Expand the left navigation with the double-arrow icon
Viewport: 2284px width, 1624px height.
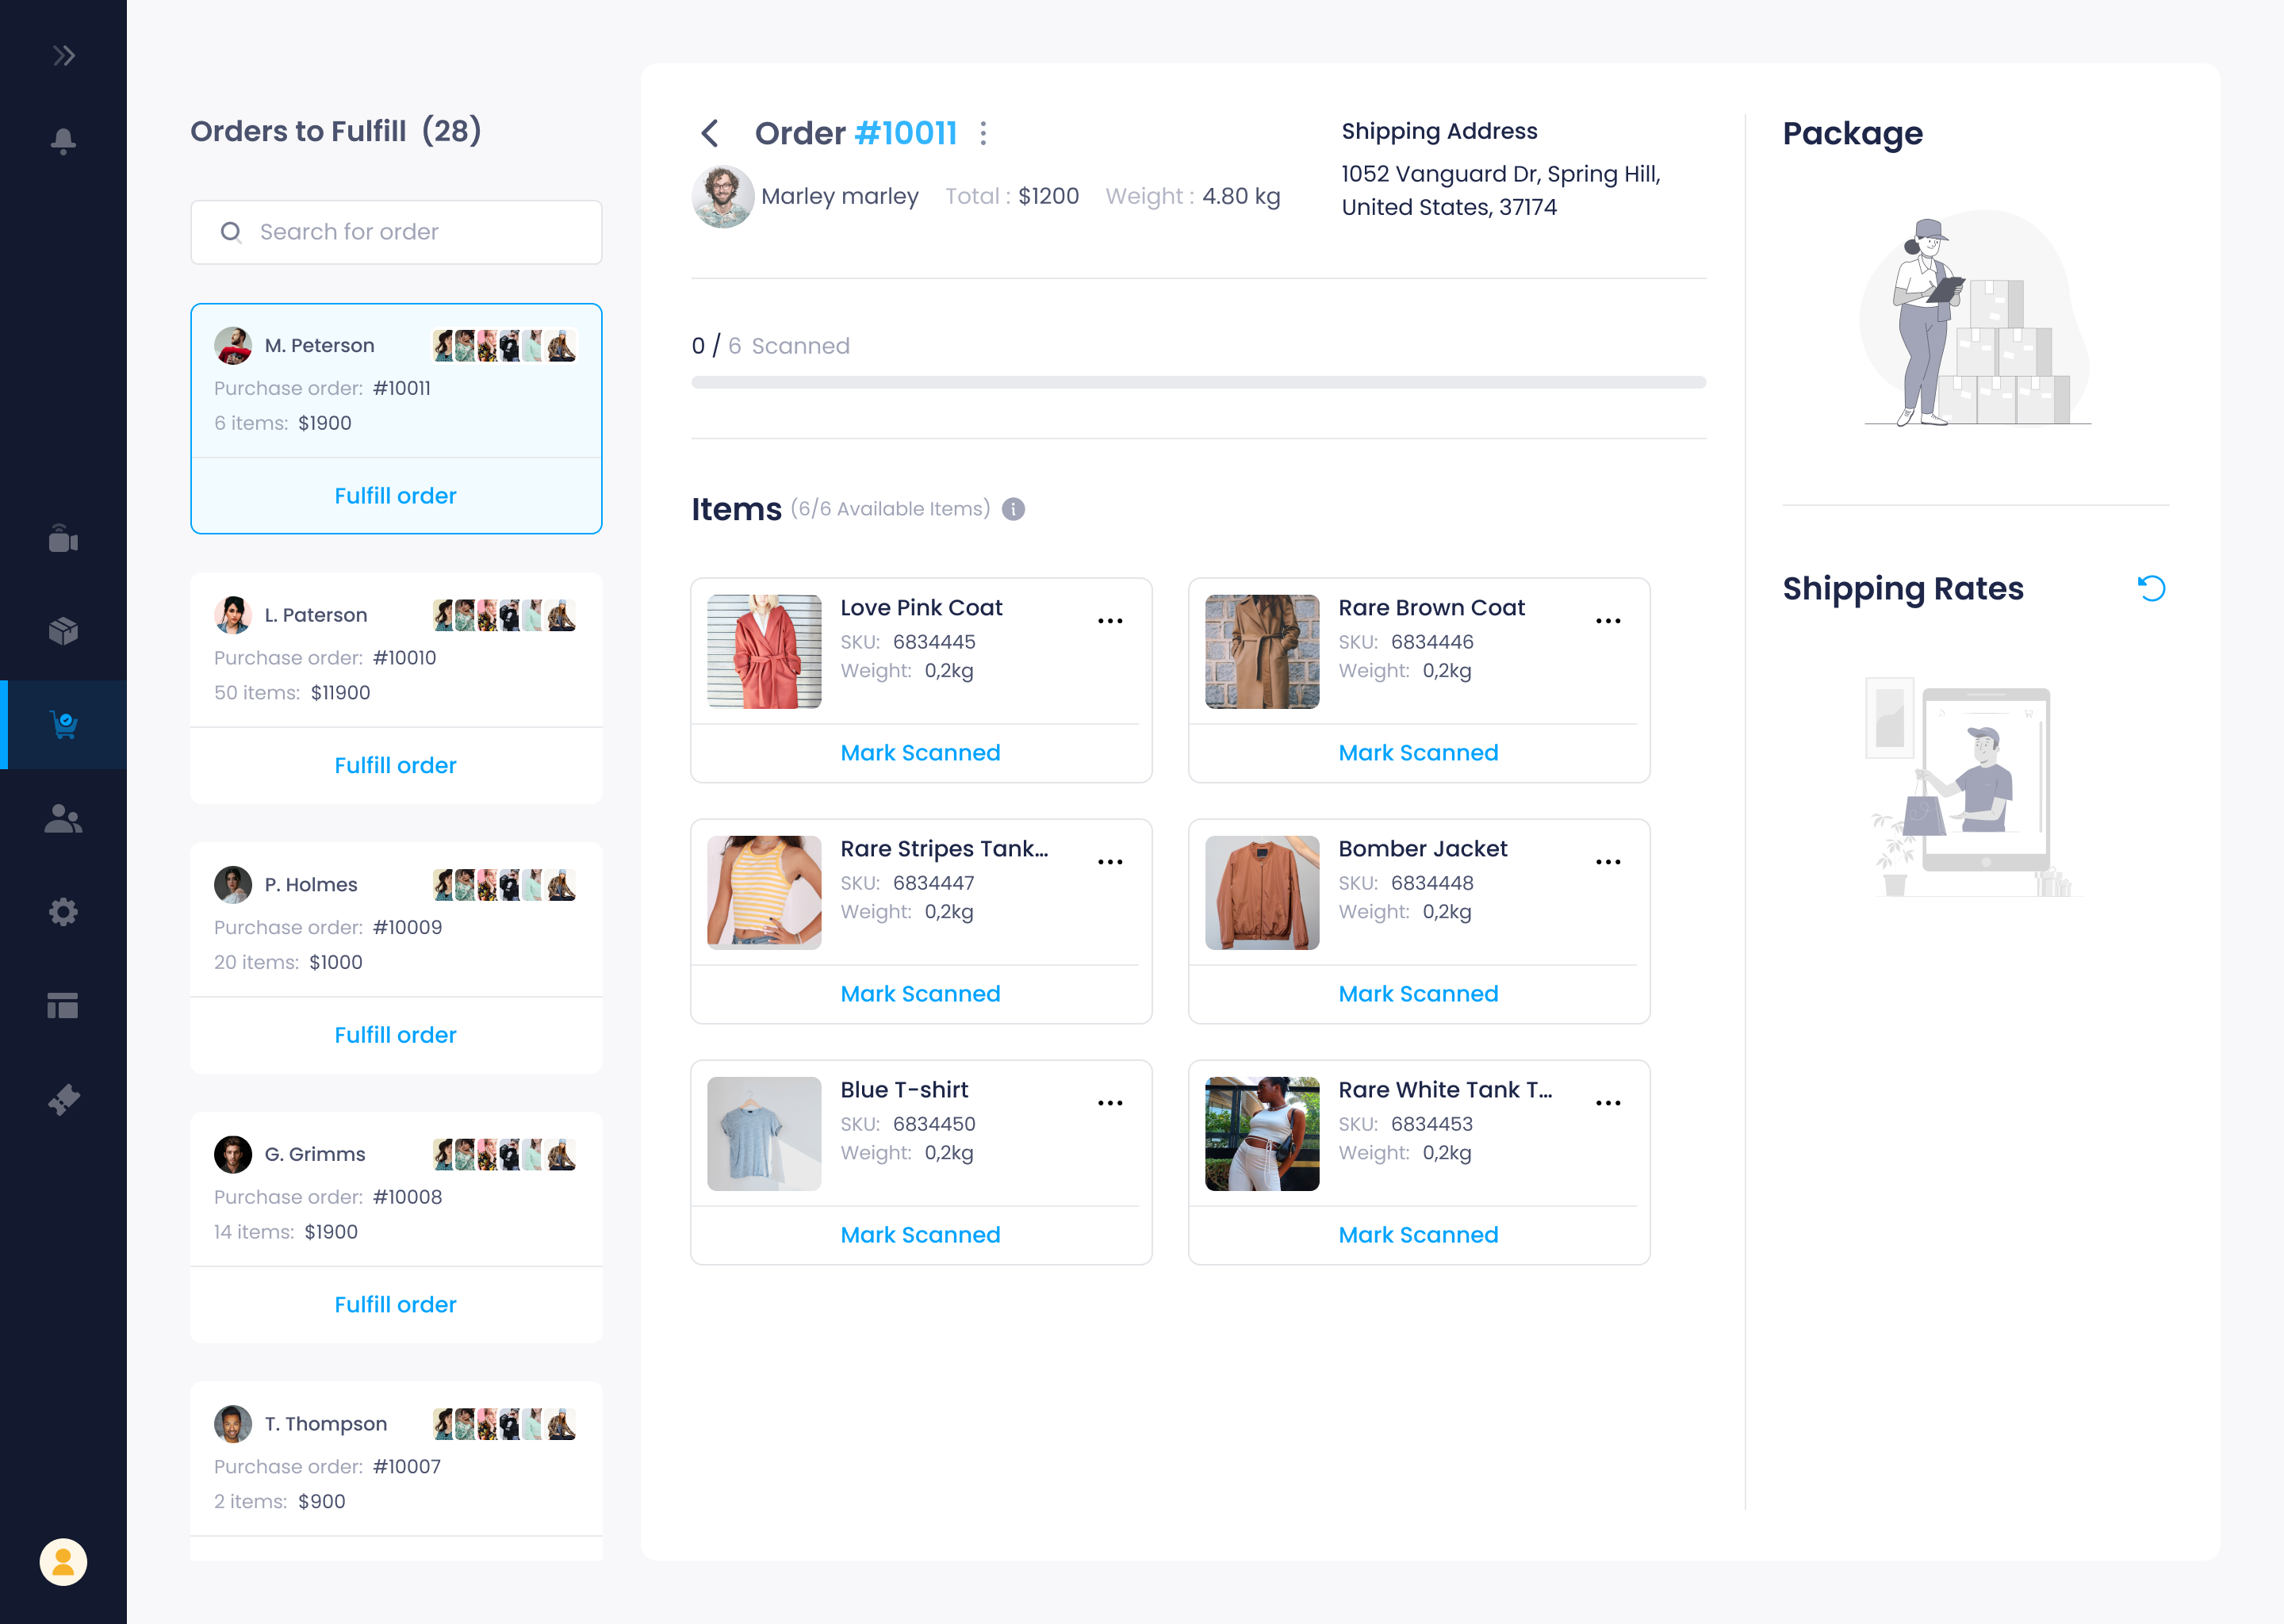coord(63,55)
